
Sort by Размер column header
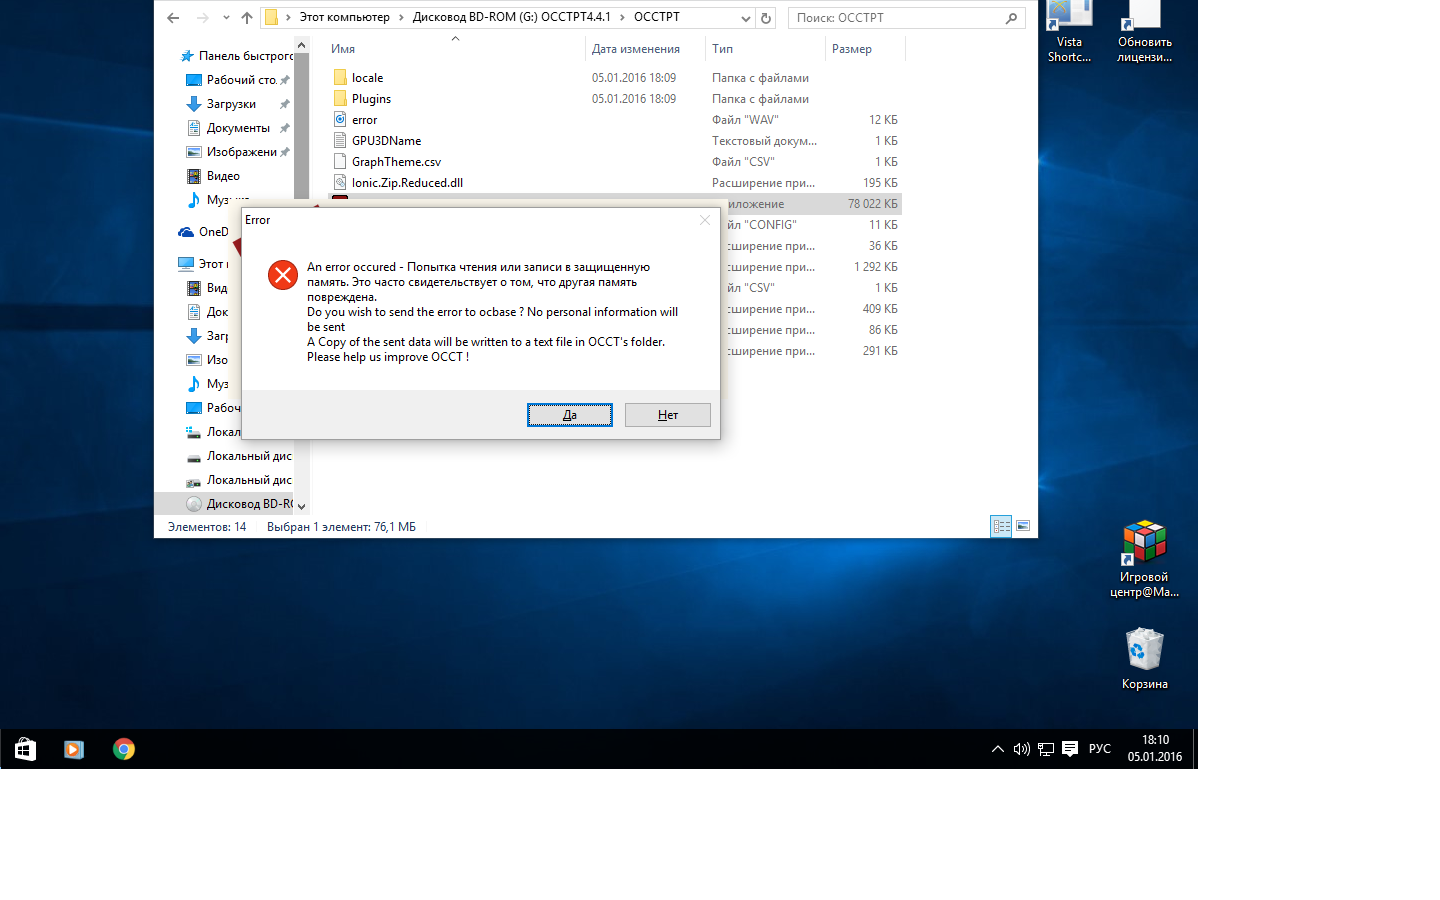[x=852, y=49]
